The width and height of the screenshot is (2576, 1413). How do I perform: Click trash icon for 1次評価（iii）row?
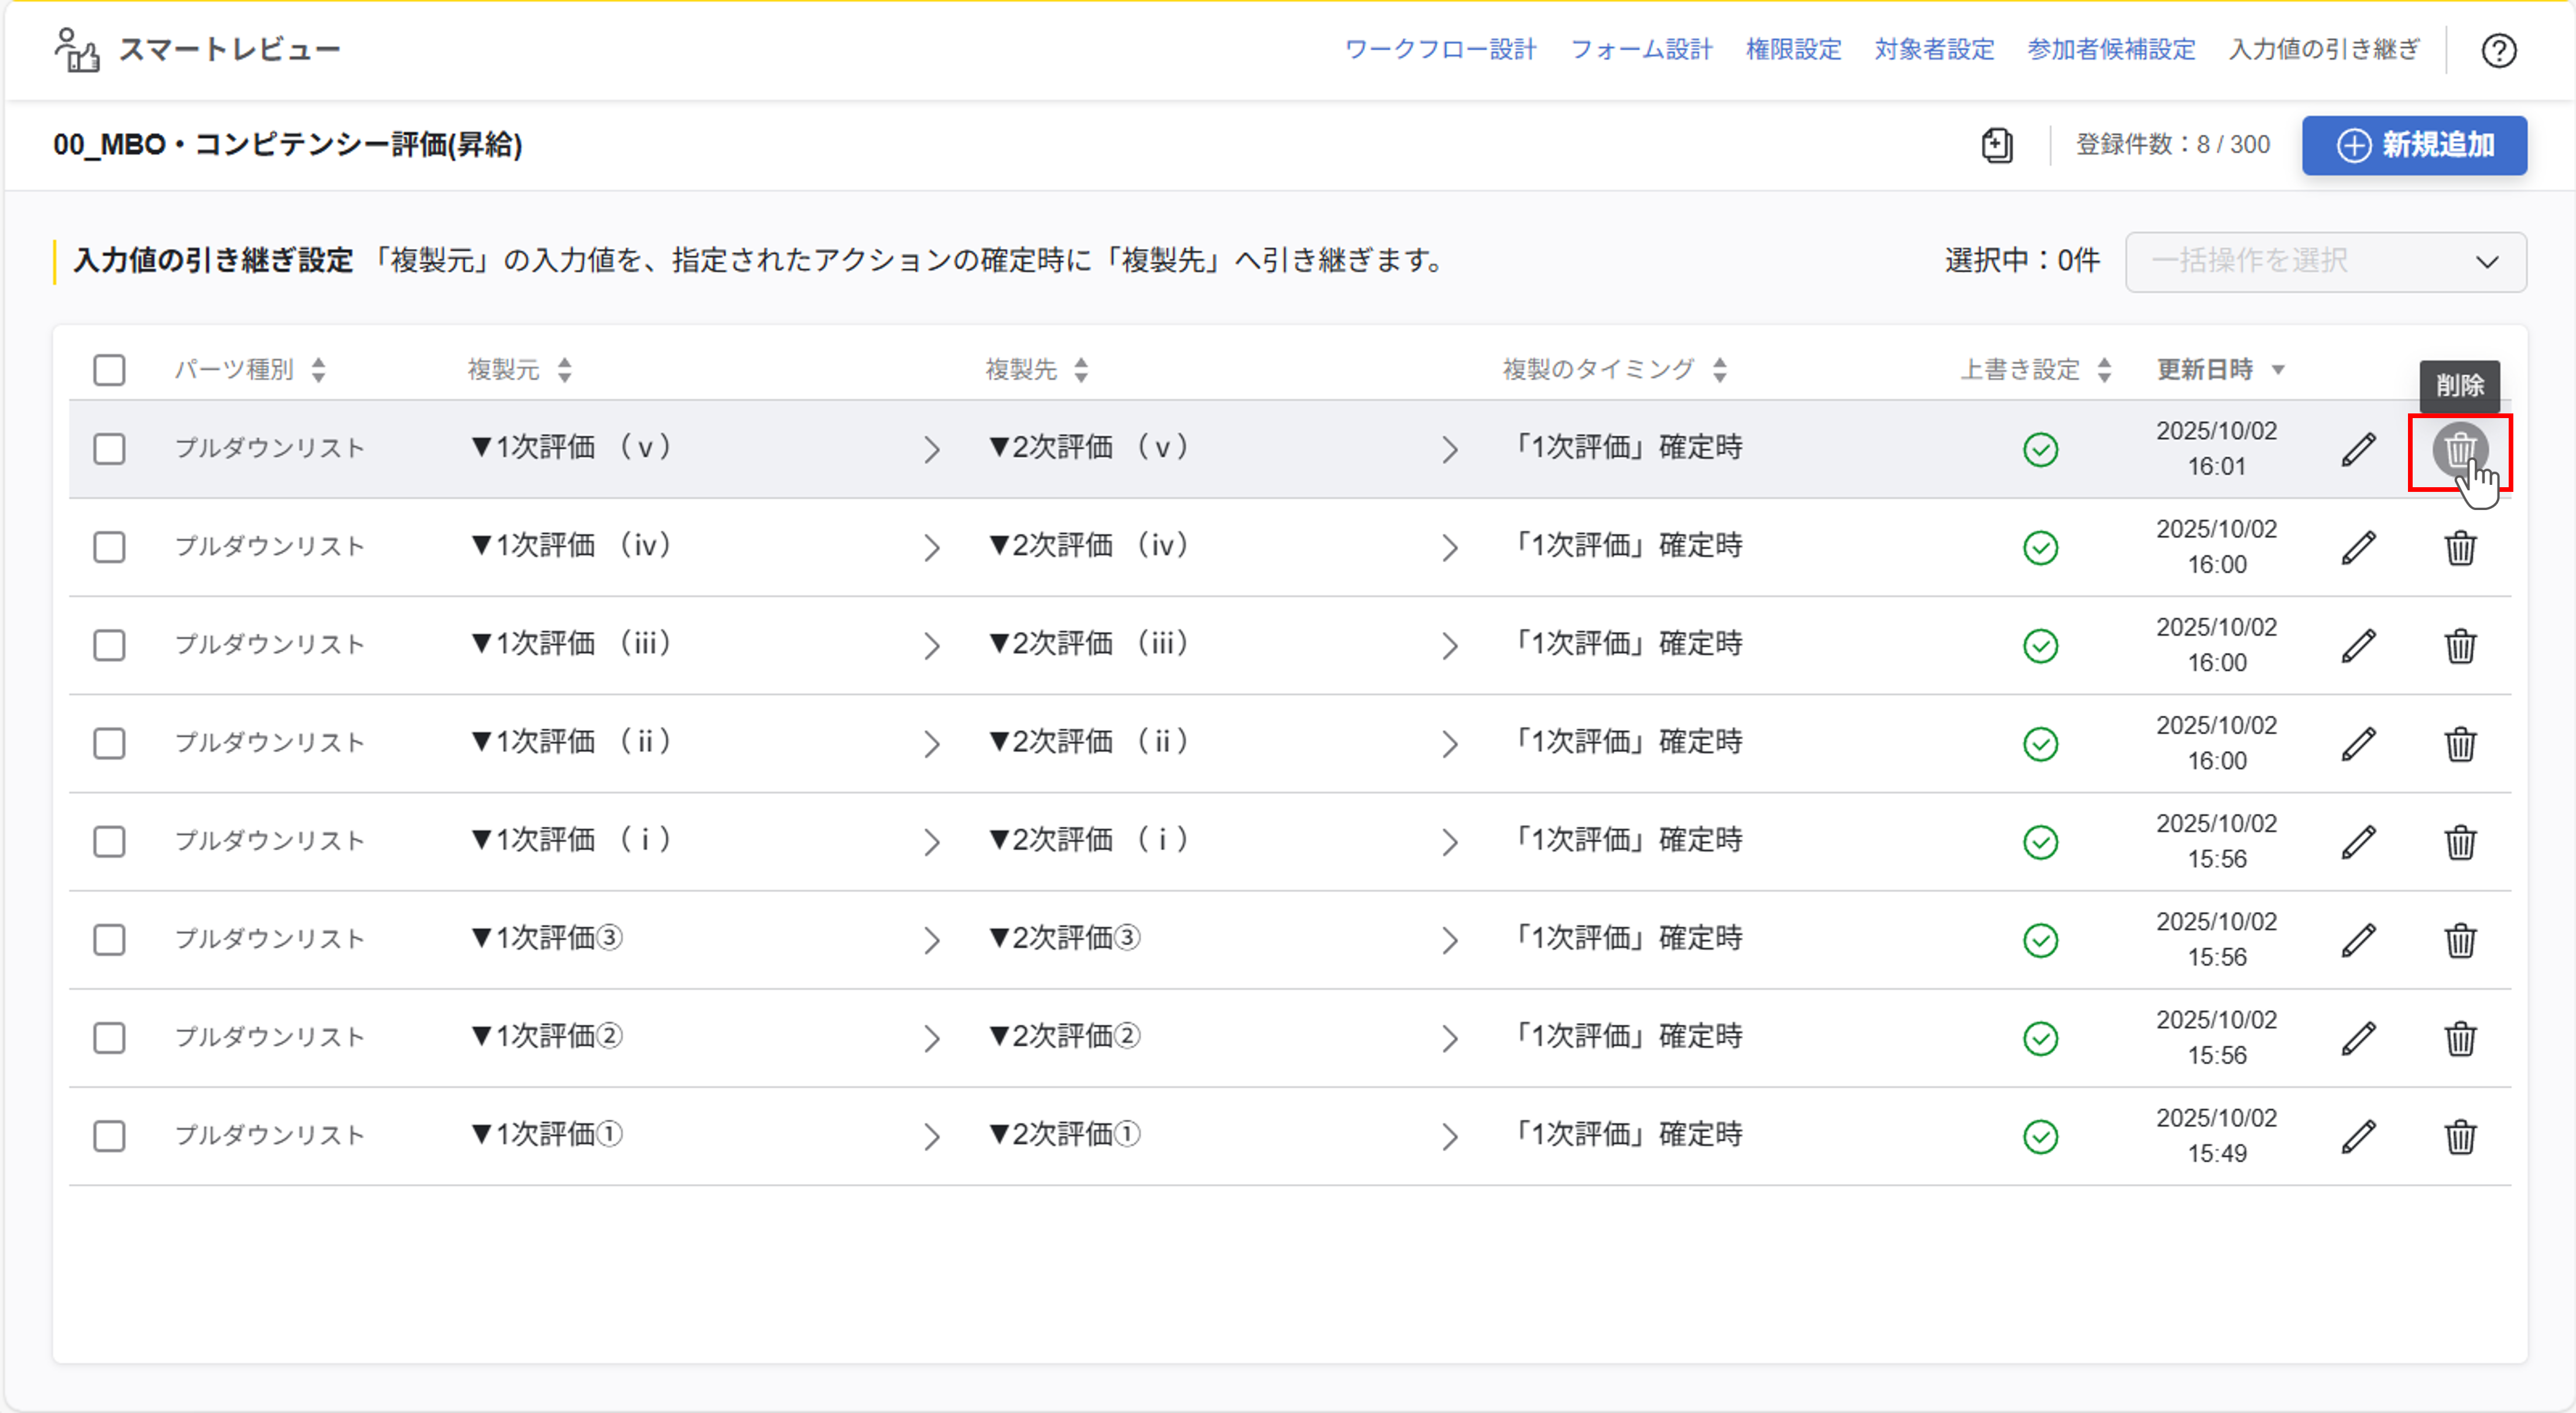point(2460,646)
